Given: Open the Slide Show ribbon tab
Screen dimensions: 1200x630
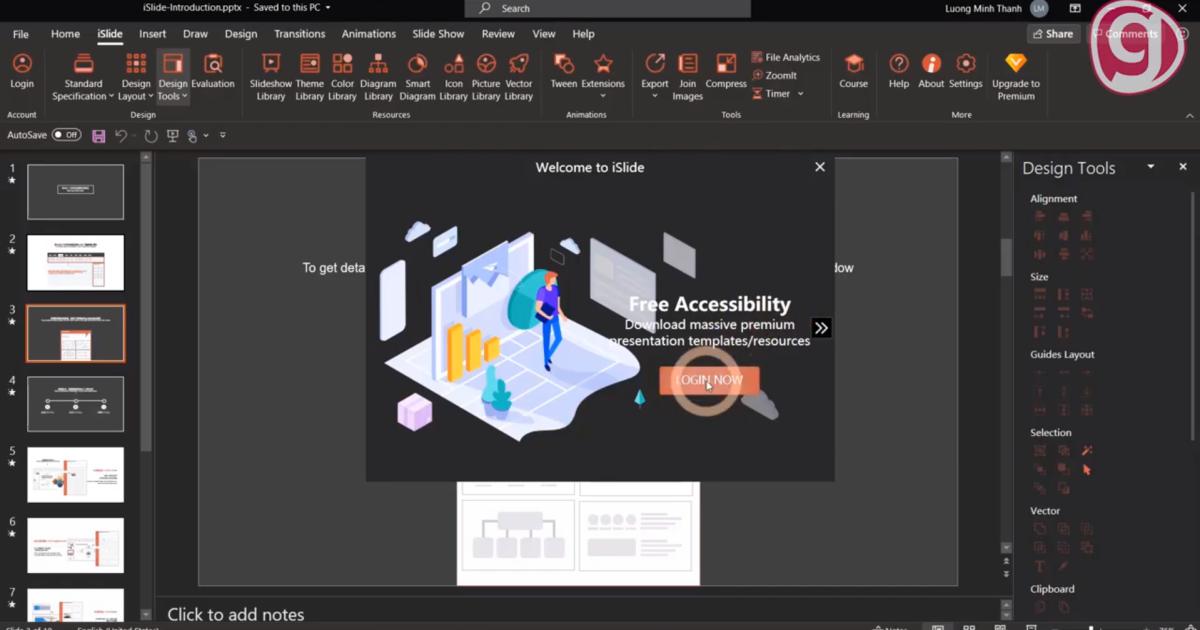Looking at the screenshot, I should tap(438, 34).
